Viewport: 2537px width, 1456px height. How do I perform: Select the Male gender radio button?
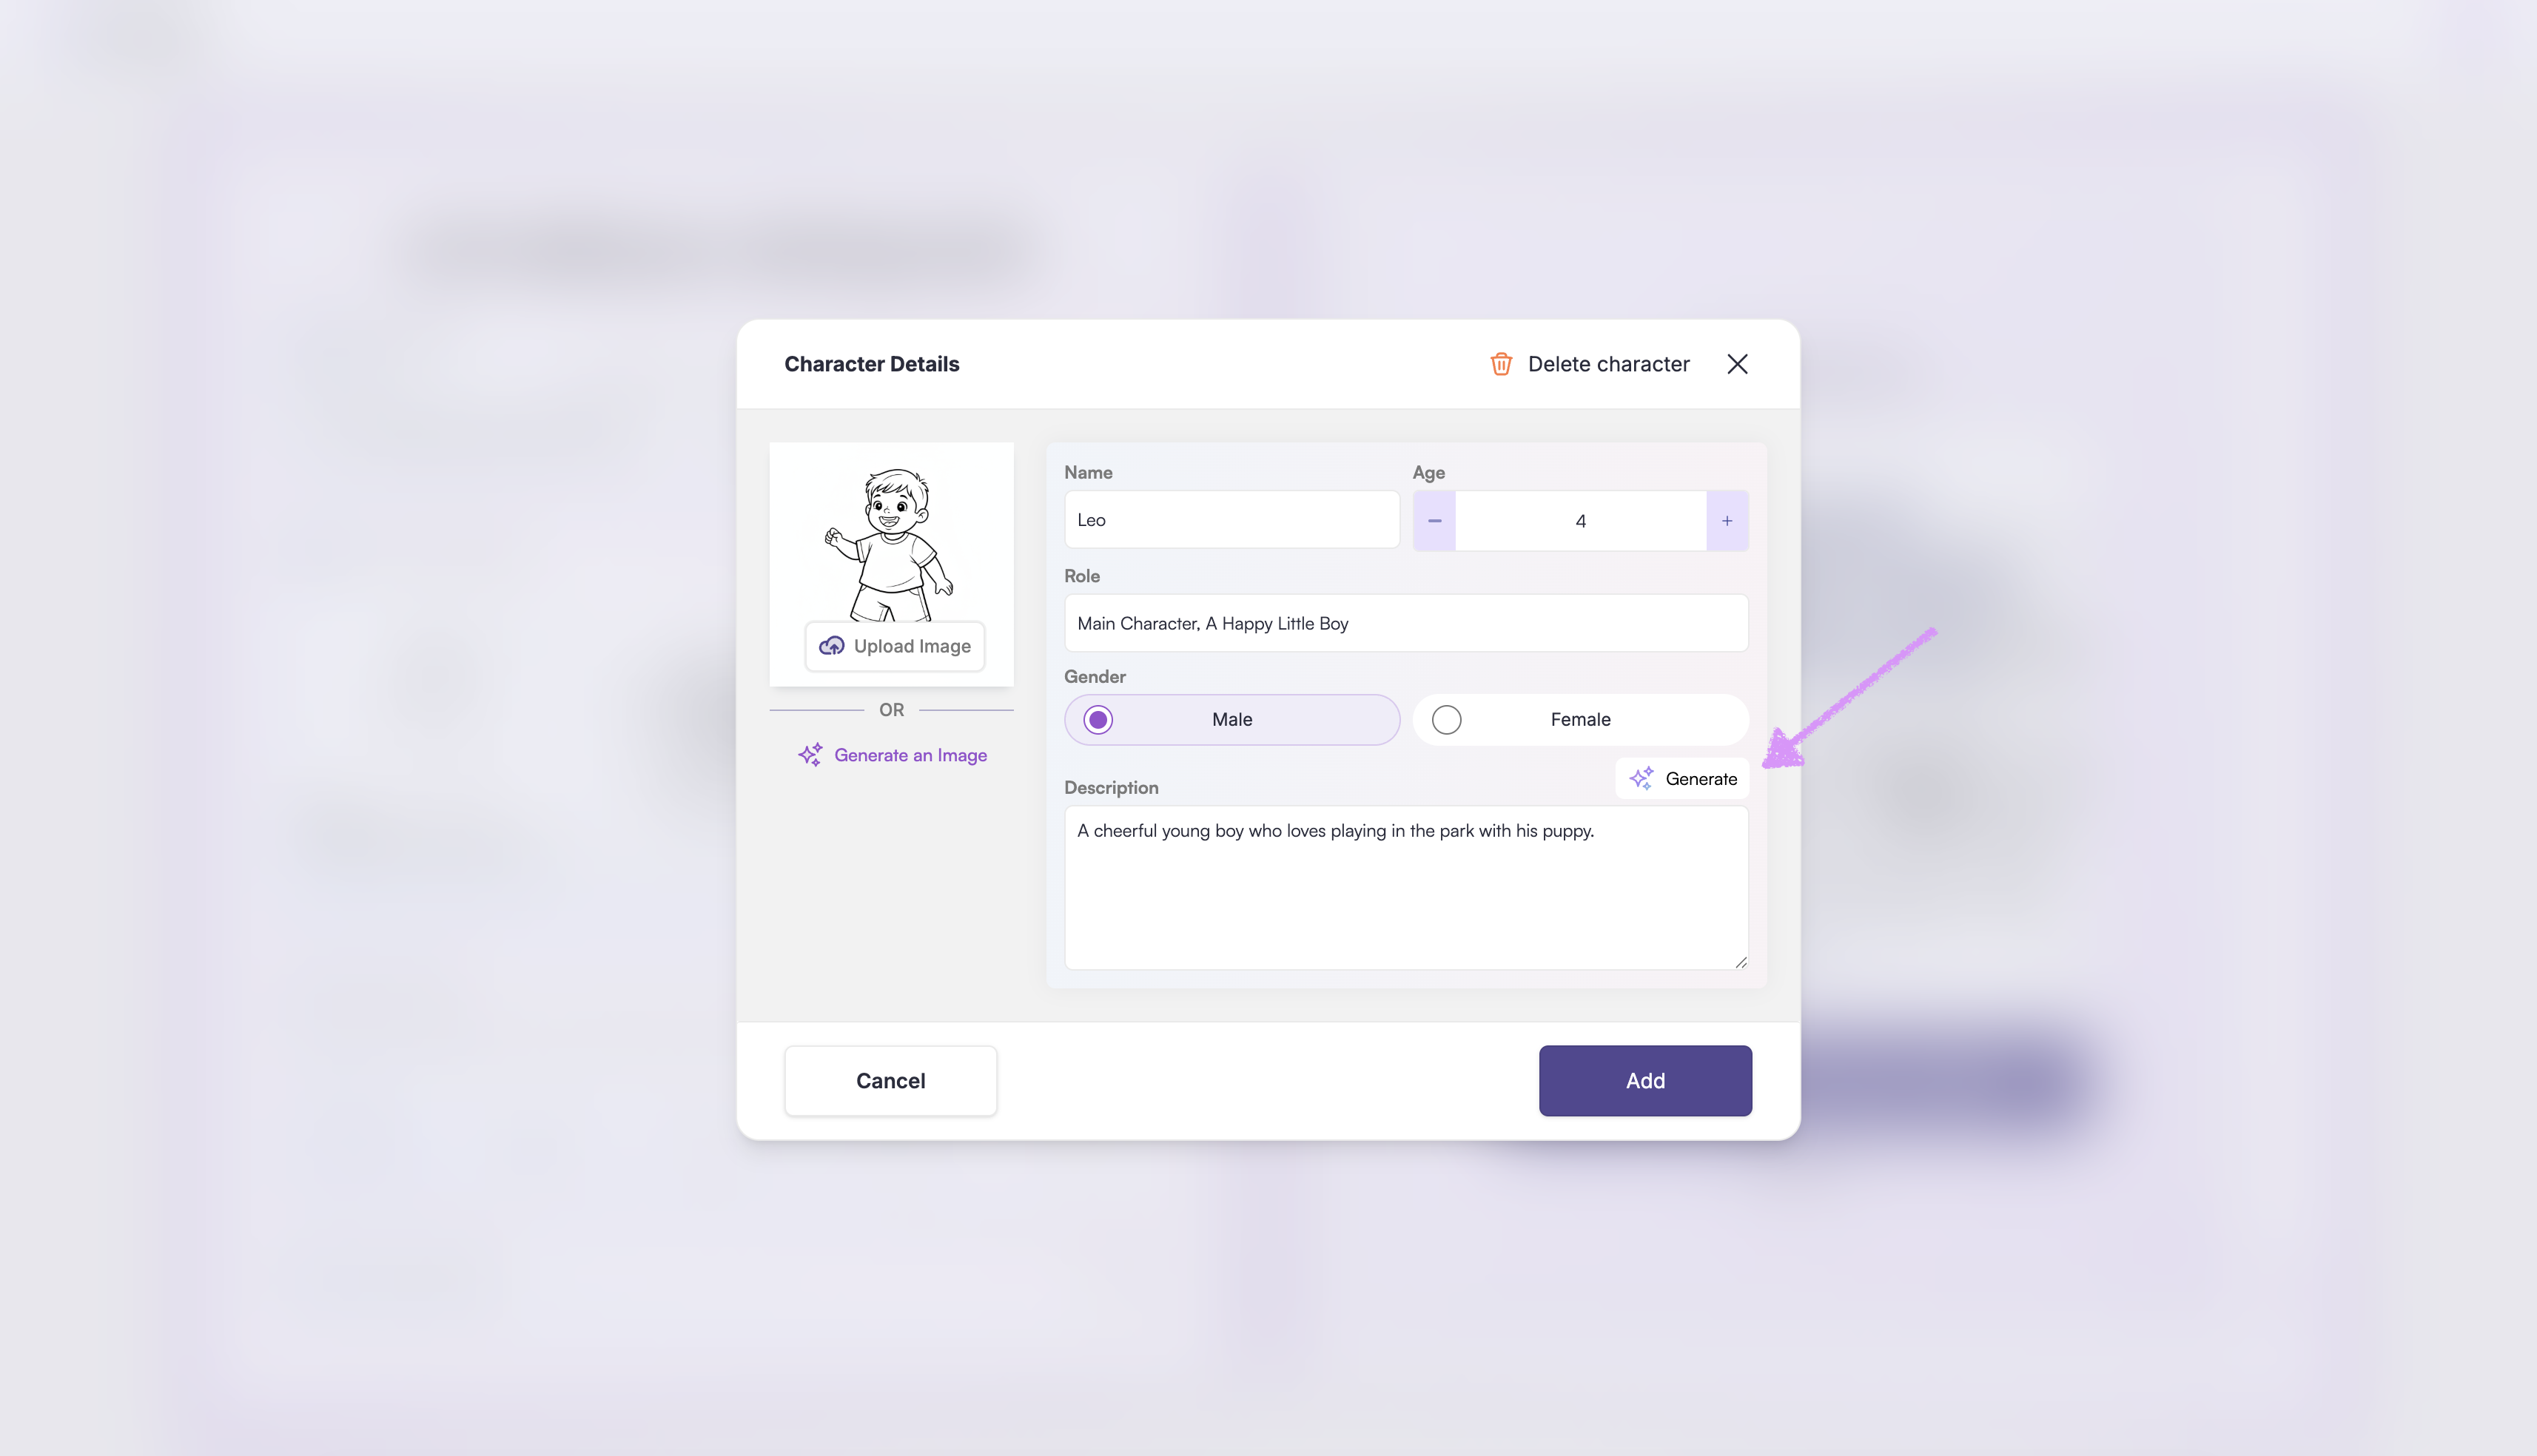(x=1098, y=720)
